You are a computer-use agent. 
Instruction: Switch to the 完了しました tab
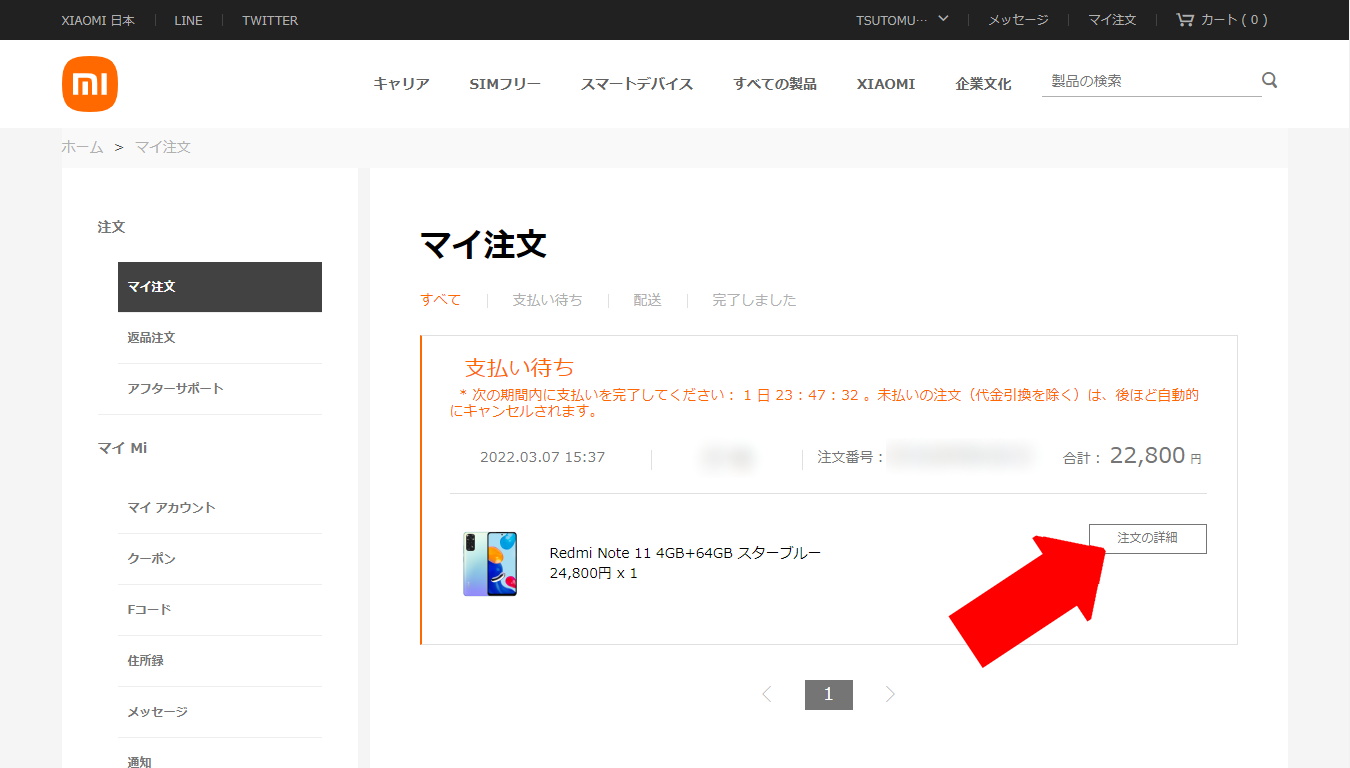(x=754, y=300)
